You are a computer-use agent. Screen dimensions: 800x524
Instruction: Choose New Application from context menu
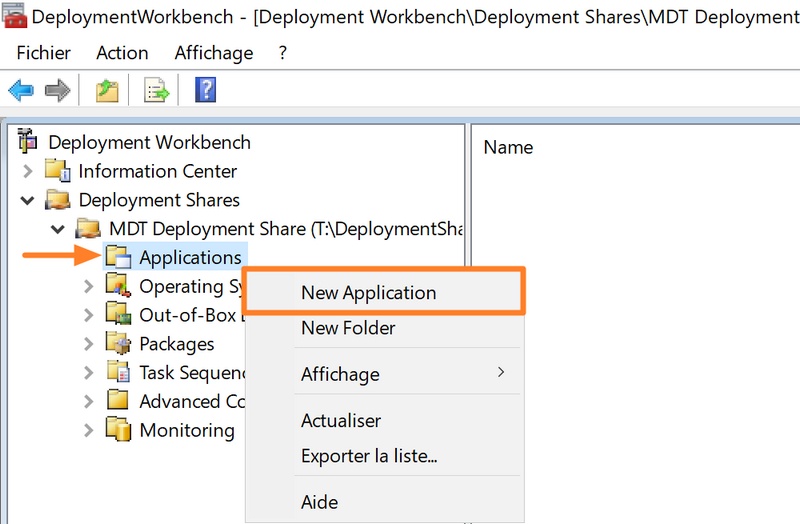pyautogui.click(x=368, y=293)
